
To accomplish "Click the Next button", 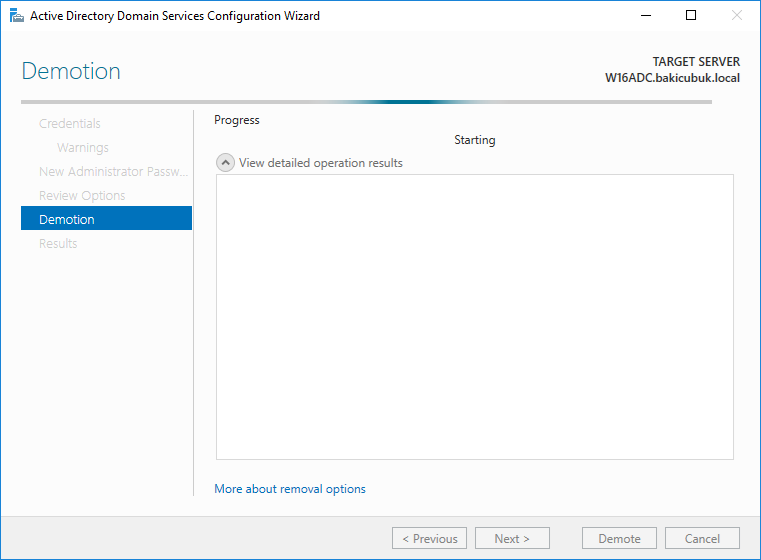I will [x=513, y=538].
